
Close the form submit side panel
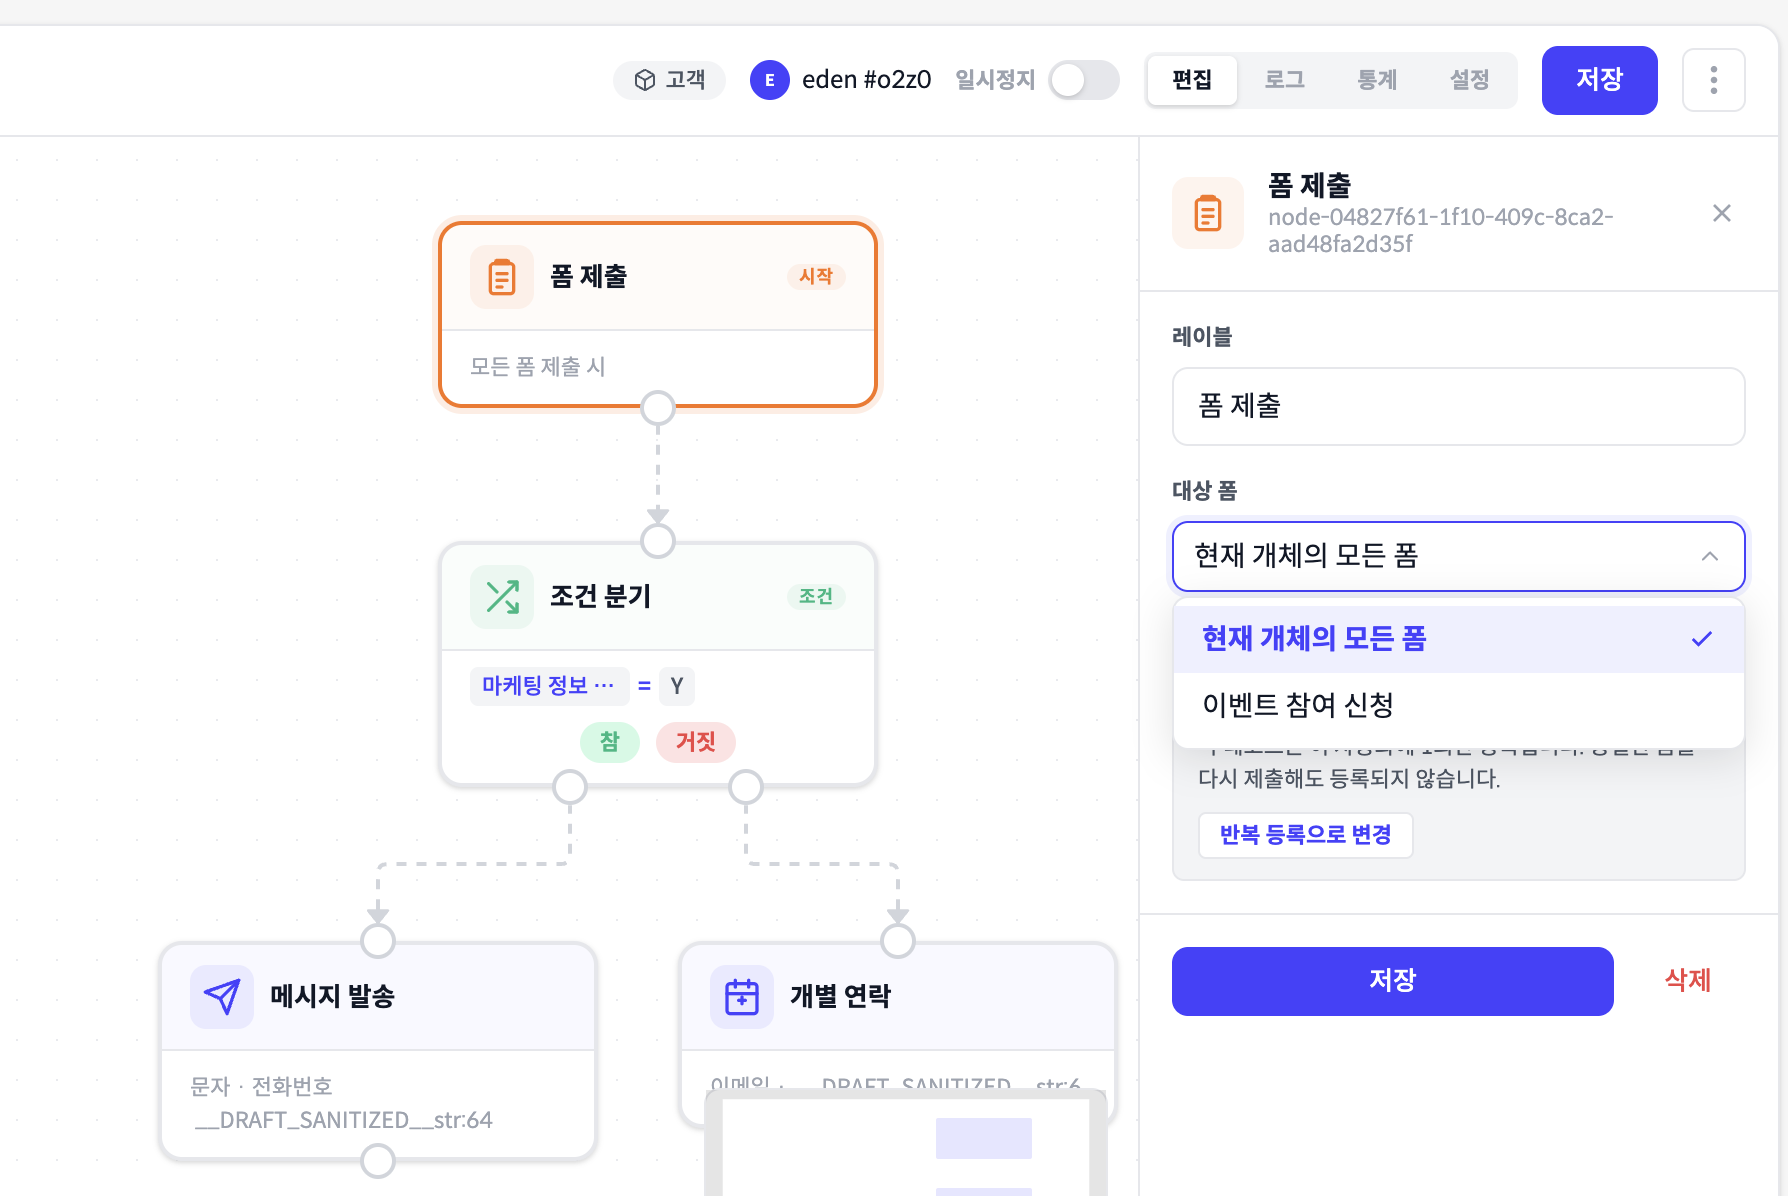1721,213
